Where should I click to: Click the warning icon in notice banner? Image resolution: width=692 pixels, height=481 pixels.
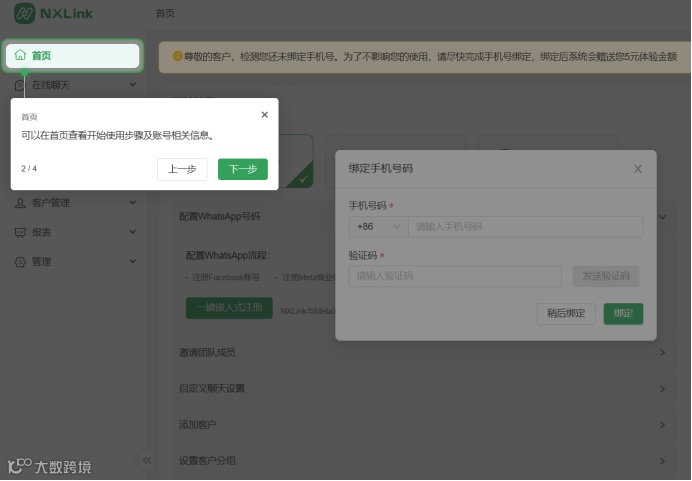pyautogui.click(x=177, y=56)
